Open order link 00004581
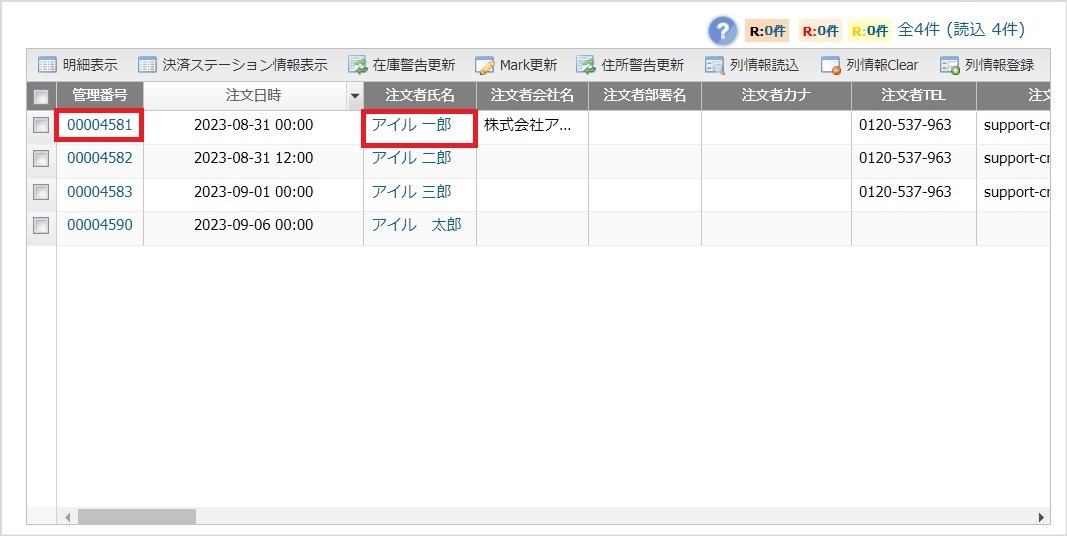The width and height of the screenshot is (1067, 536). 99,125
